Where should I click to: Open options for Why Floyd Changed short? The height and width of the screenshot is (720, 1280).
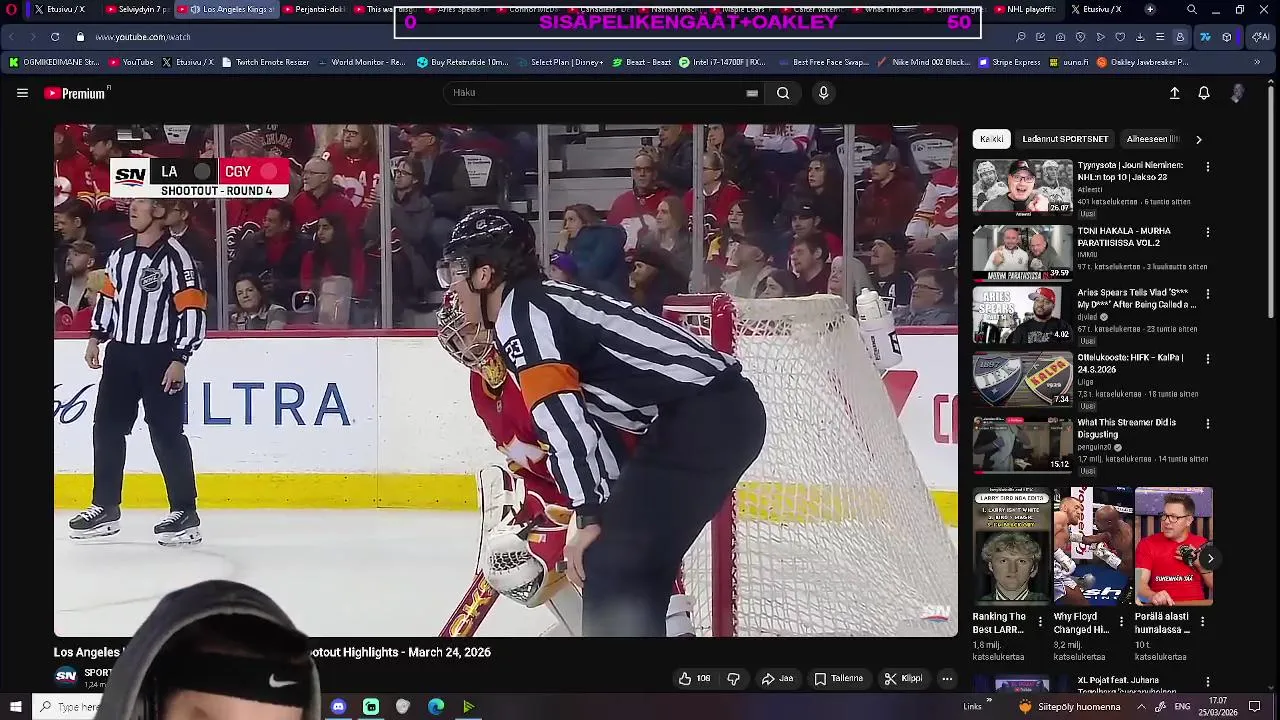coord(1121,621)
